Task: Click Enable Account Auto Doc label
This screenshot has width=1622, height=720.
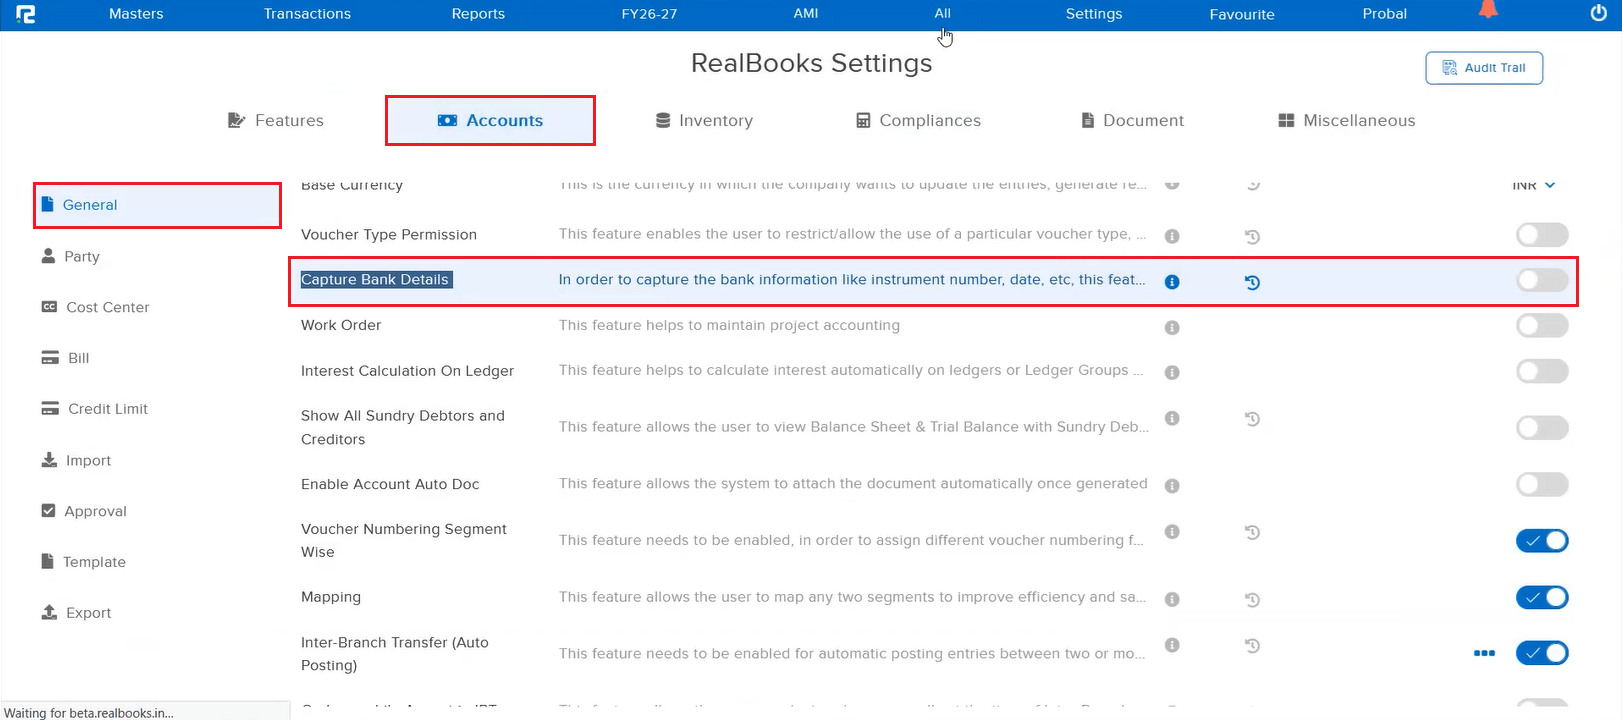Action: point(390,484)
